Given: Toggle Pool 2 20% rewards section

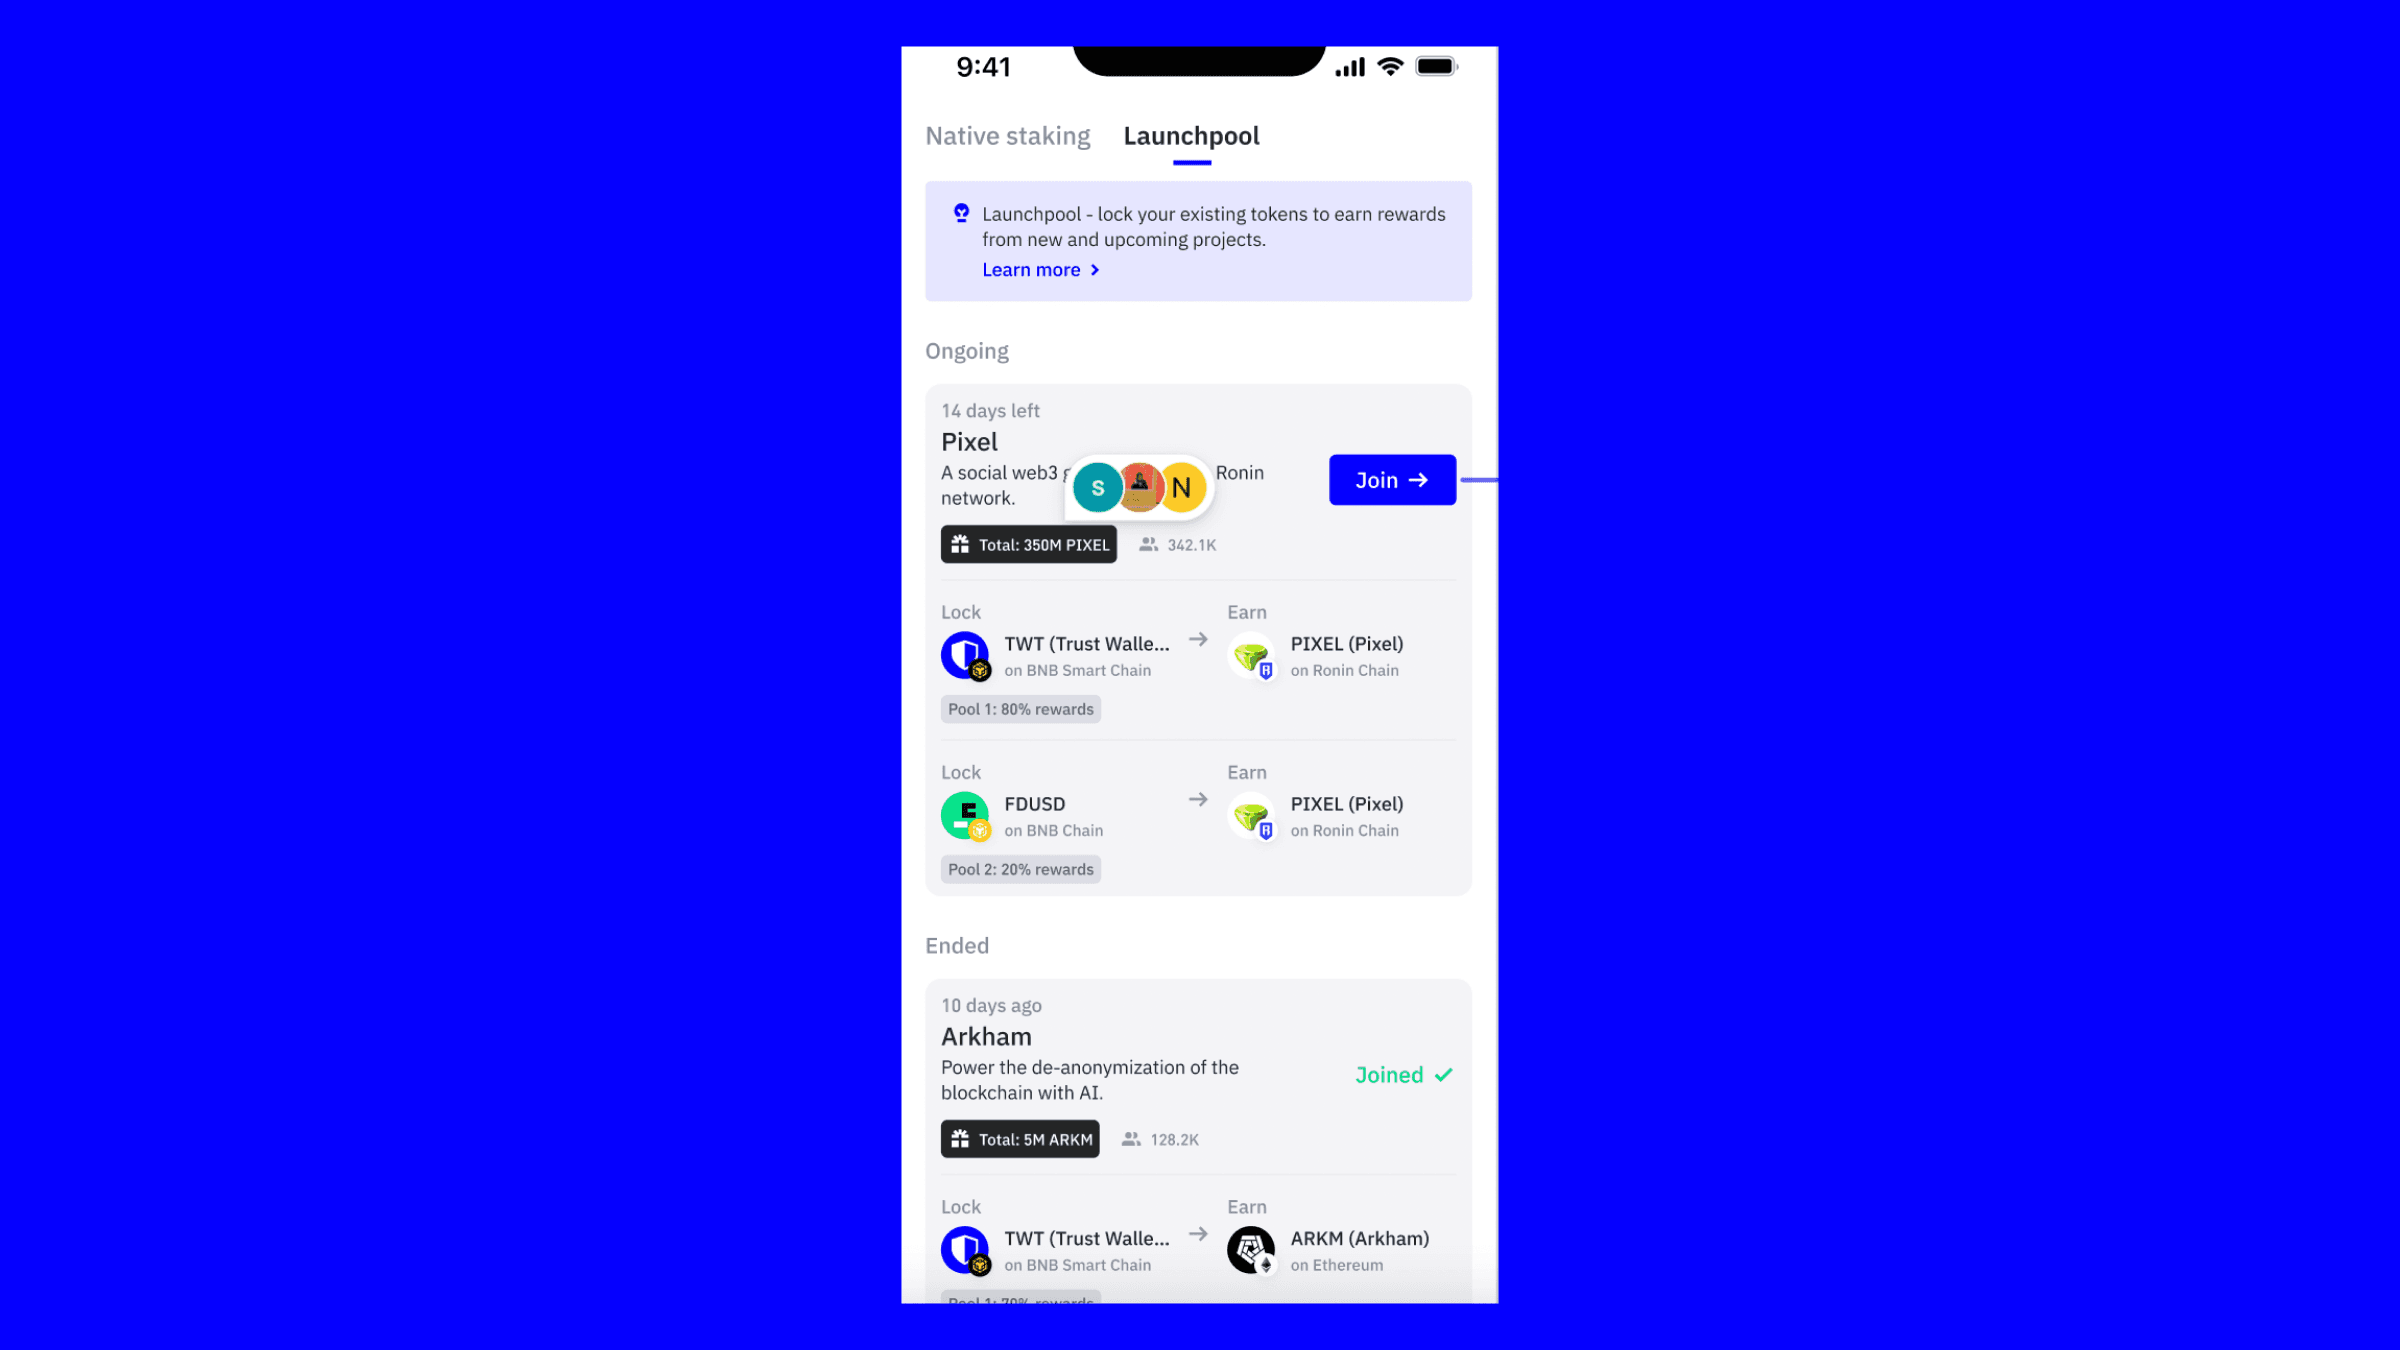Looking at the screenshot, I should coord(1020,869).
